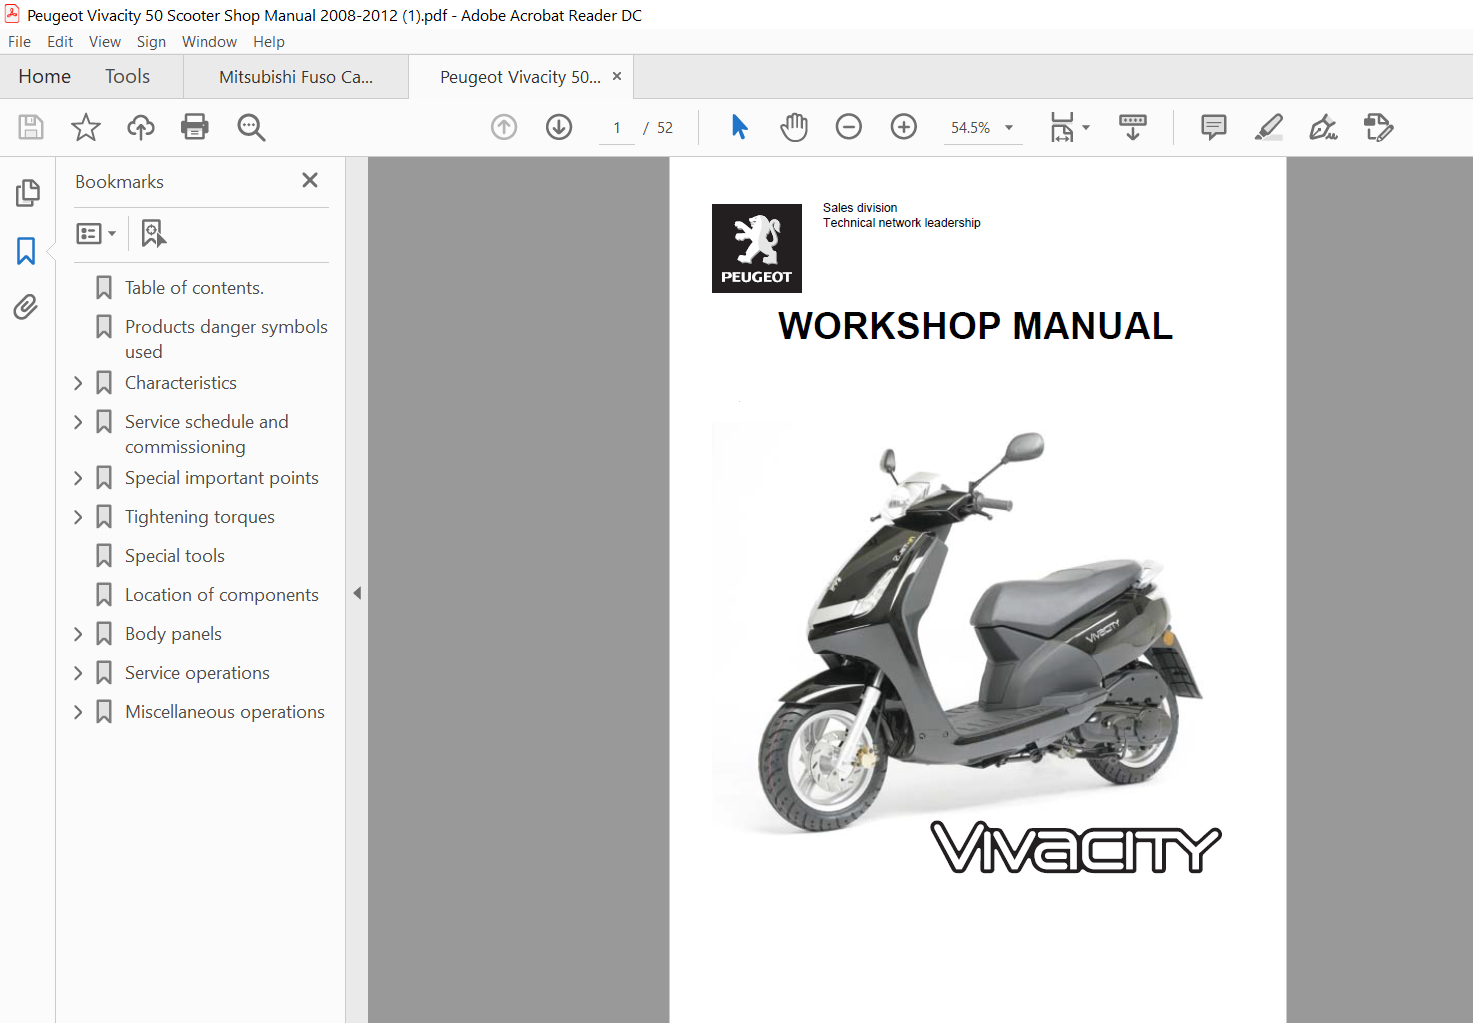Image resolution: width=1473 pixels, height=1023 pixels.
Task: Click the Find current bookmark icon
Action: click(153, 233)
